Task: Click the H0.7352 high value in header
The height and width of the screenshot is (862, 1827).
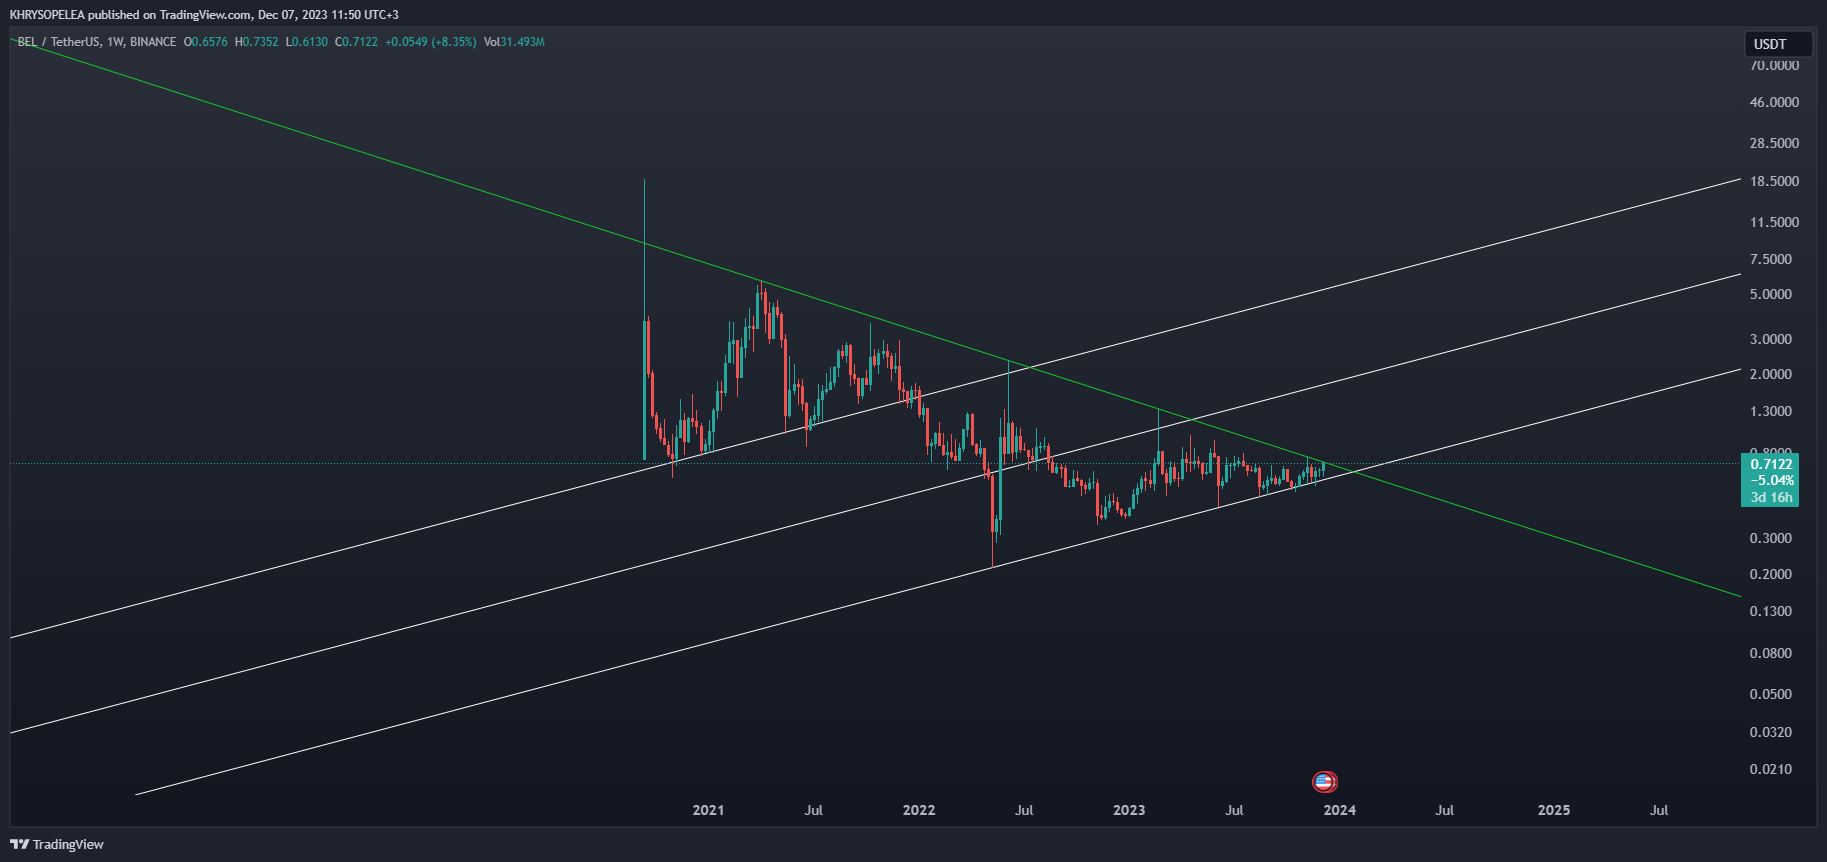Action: pyautogui.click(x=257, y=42)
